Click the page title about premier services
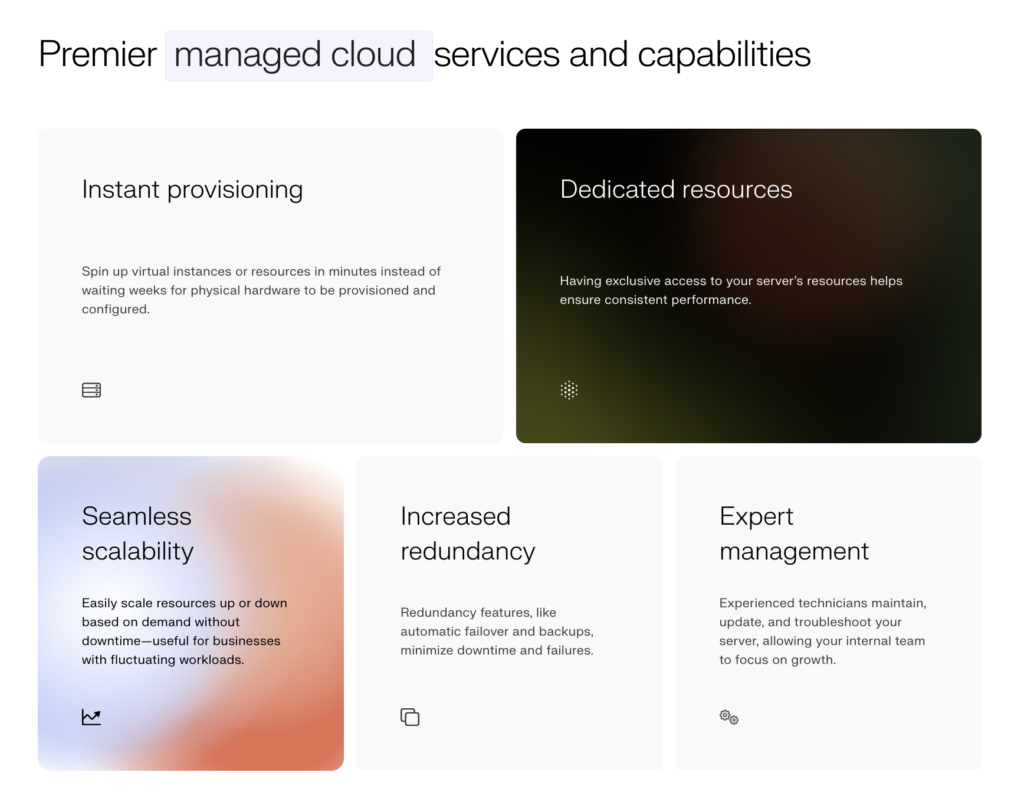This screenshot has width=1024, height=805. [424, 54]
